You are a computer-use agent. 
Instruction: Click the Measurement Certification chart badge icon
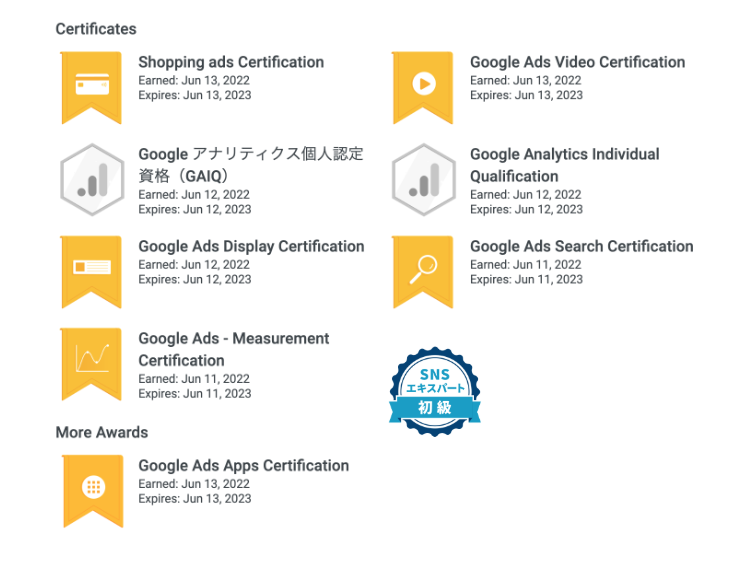(92, 364)
